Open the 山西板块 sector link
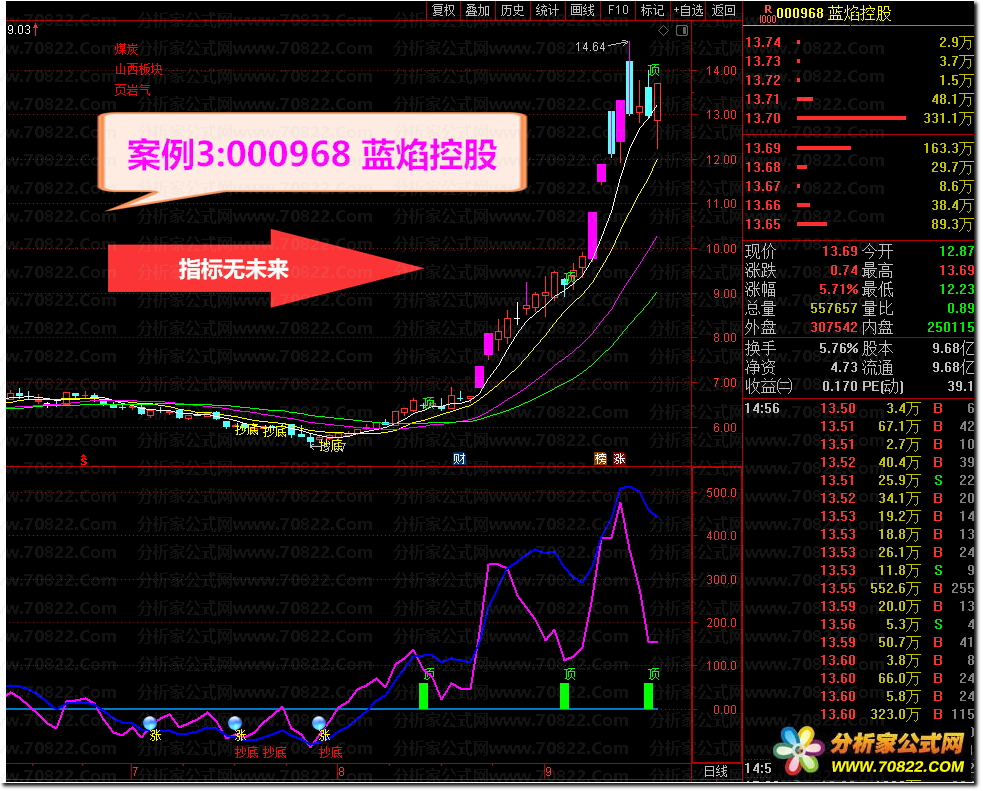 [x=138, y=70]
